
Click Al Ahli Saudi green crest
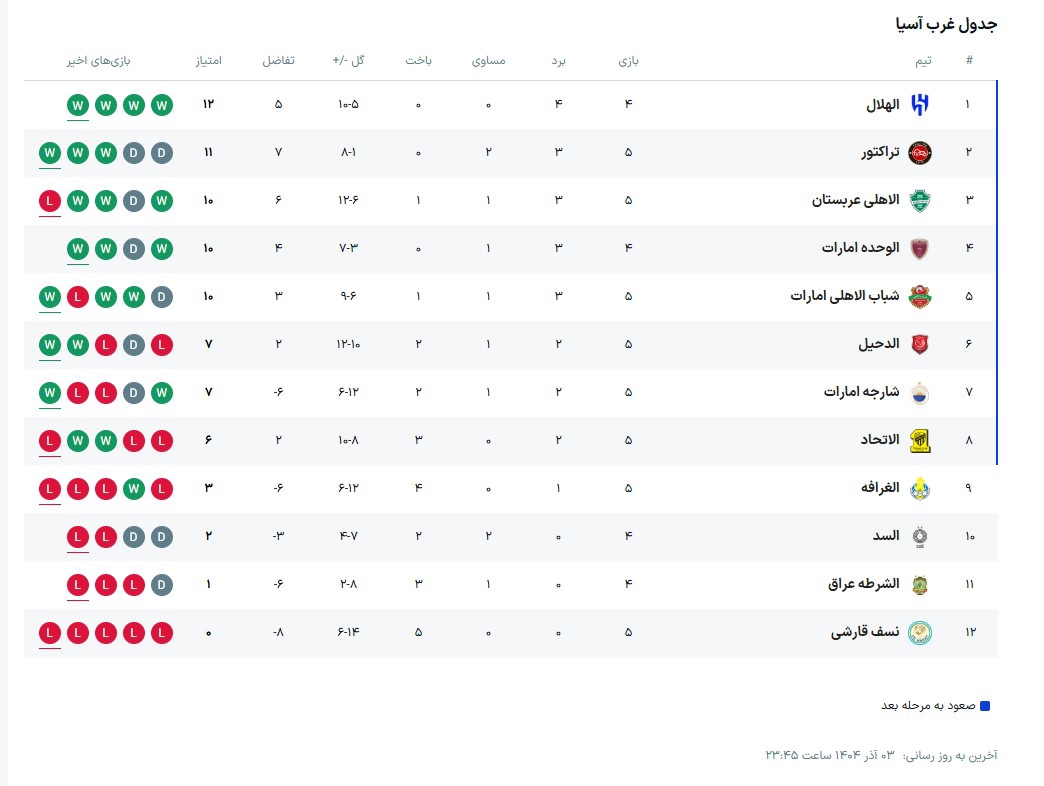point(919,200)
